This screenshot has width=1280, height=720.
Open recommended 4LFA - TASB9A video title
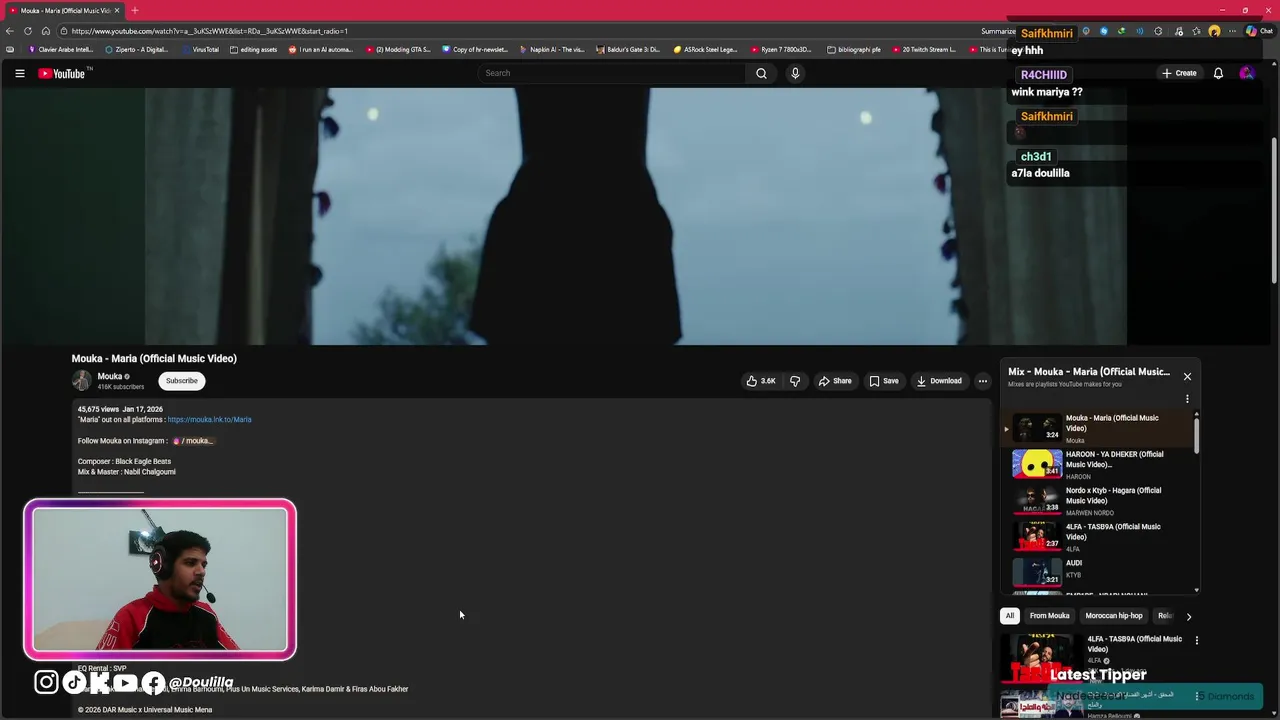click(1134, 644)
